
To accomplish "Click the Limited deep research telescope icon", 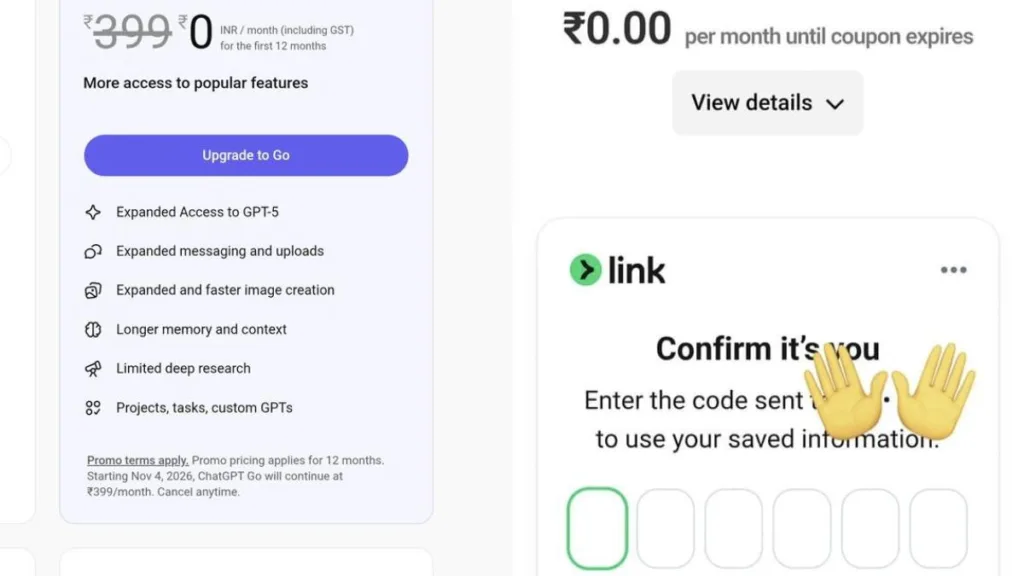I will (x=93, y=368).
